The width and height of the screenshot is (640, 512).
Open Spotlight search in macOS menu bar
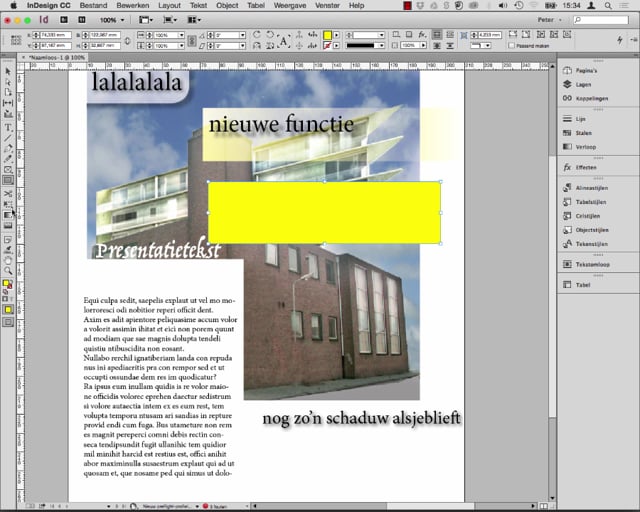point(608,5)
